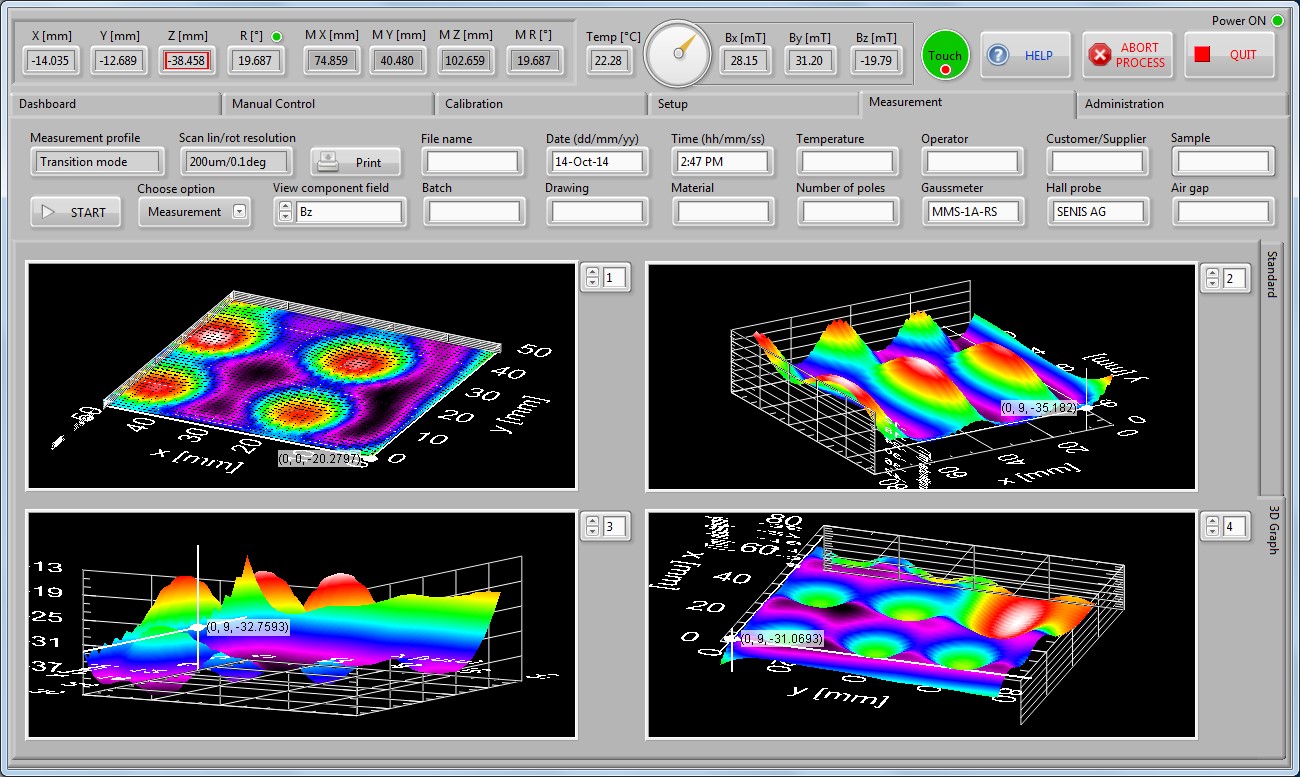The width and height of the screenshot is (1300, 777).
Task: Toggle the green Touch button
Action: [x=945, y=55]
